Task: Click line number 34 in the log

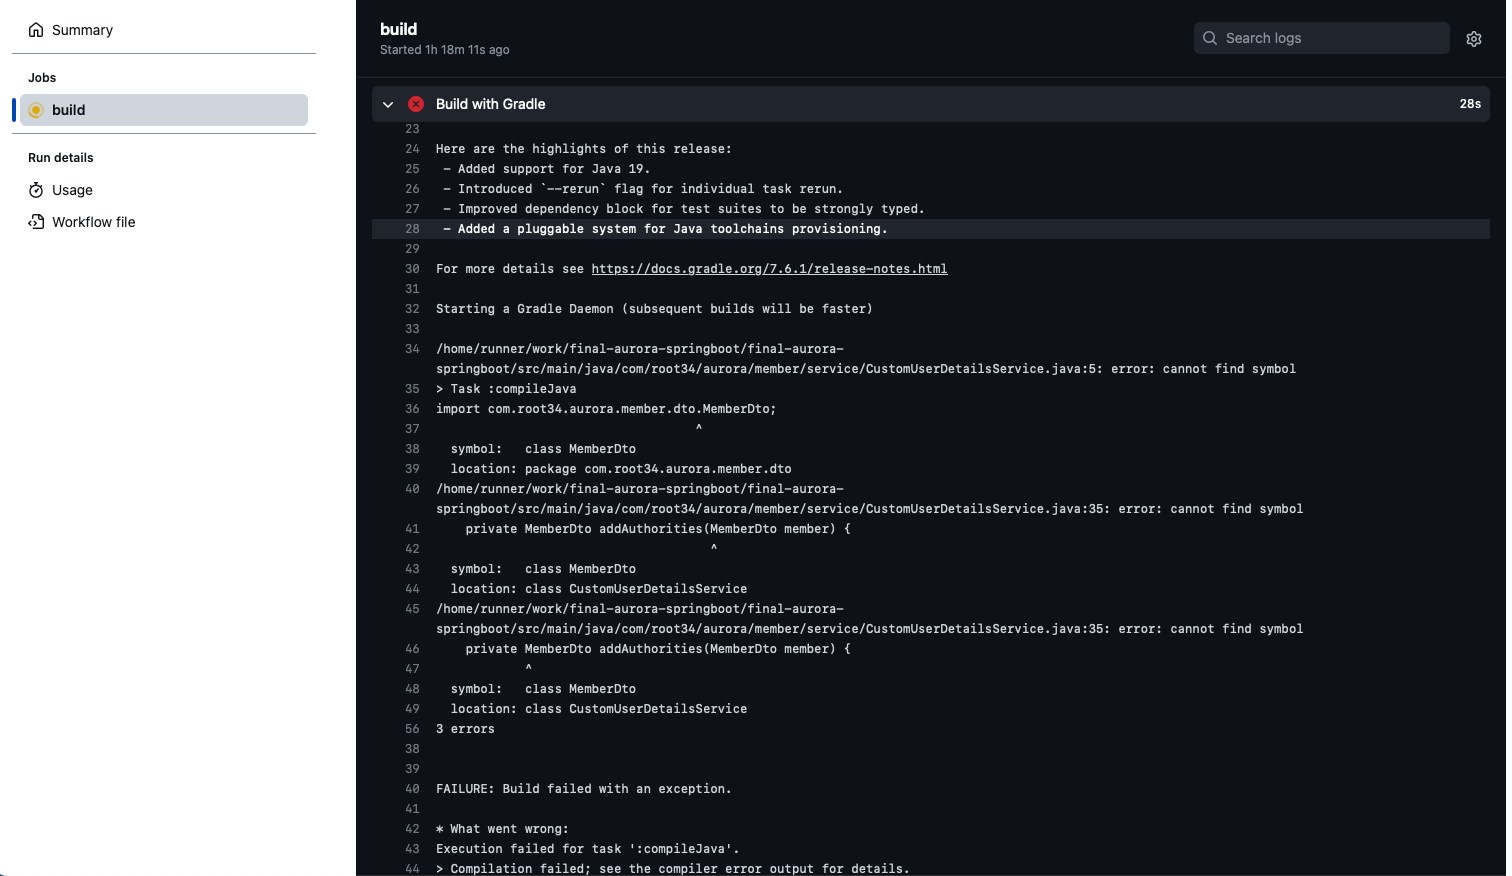Action: (x=412, y=349)
